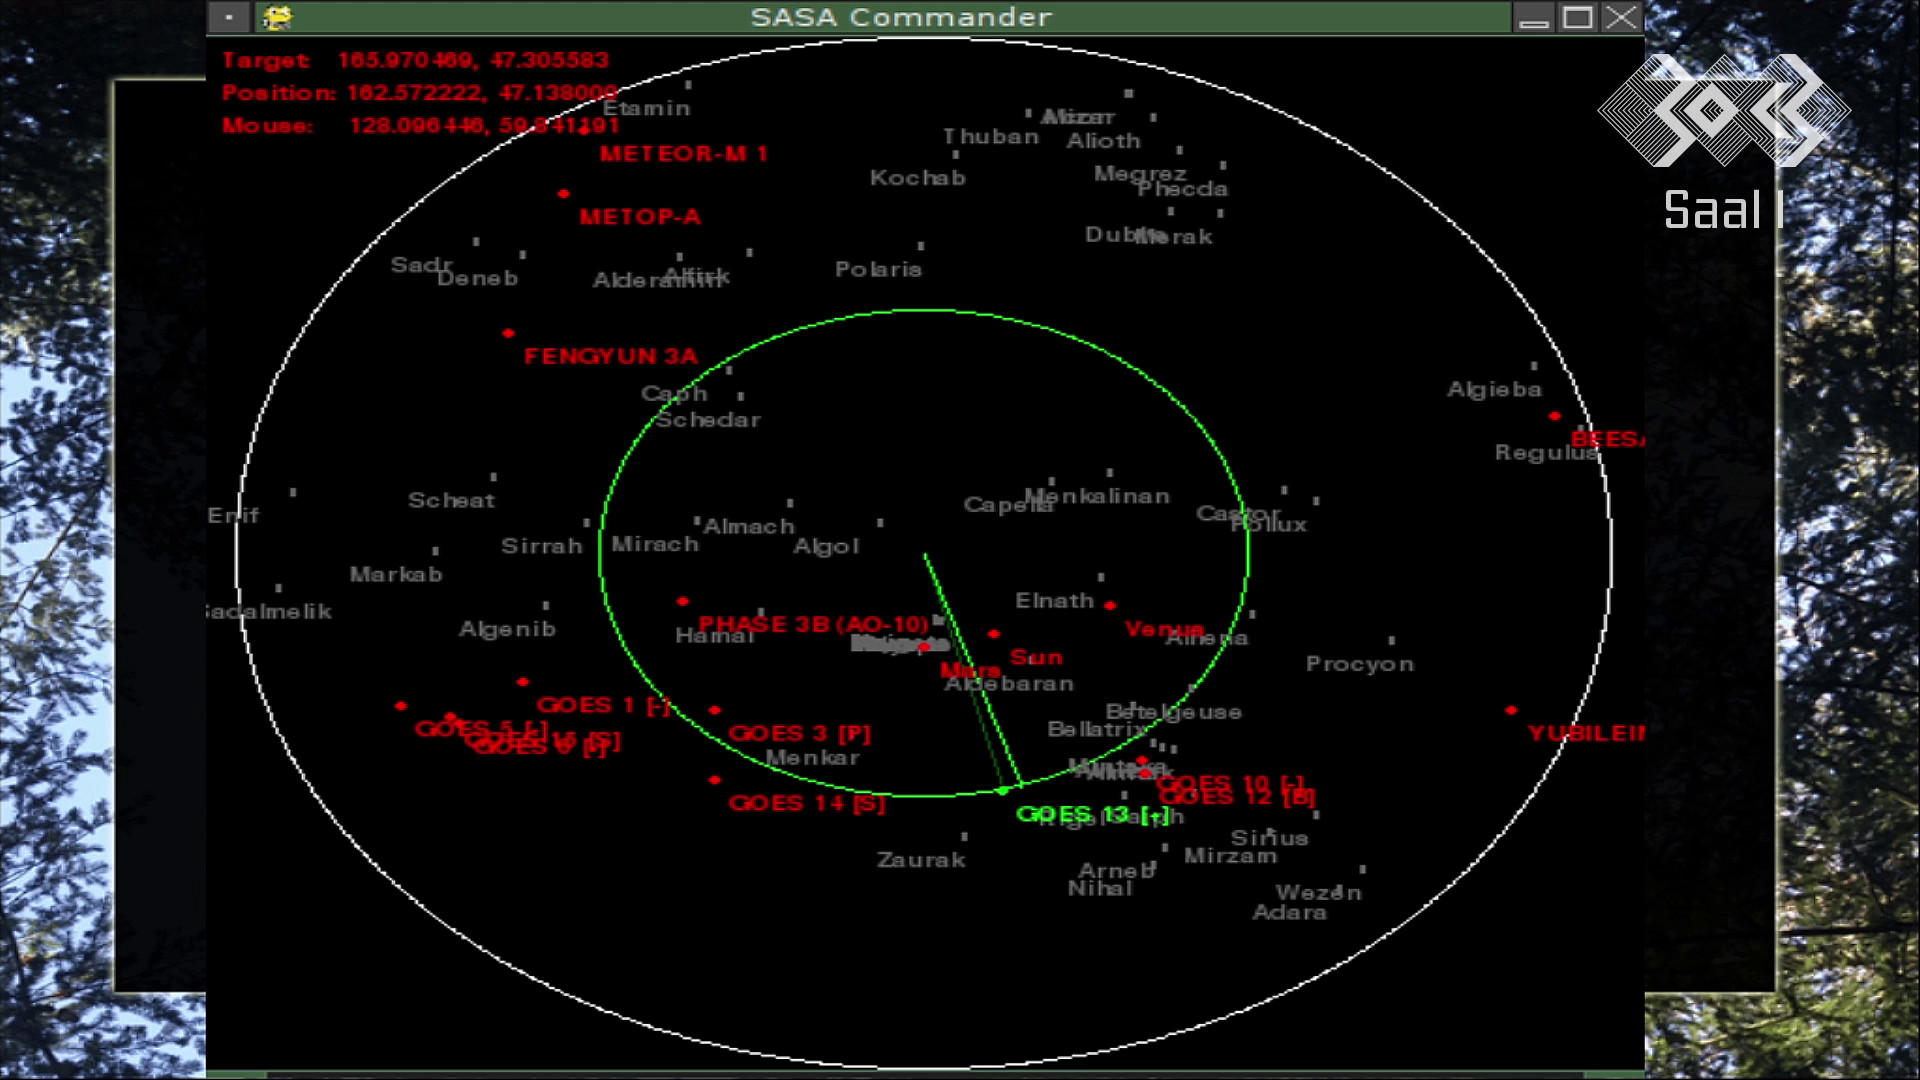1920x1080 pixels.
Task: Click the Venus label
Action: [x=1164, y=629]
